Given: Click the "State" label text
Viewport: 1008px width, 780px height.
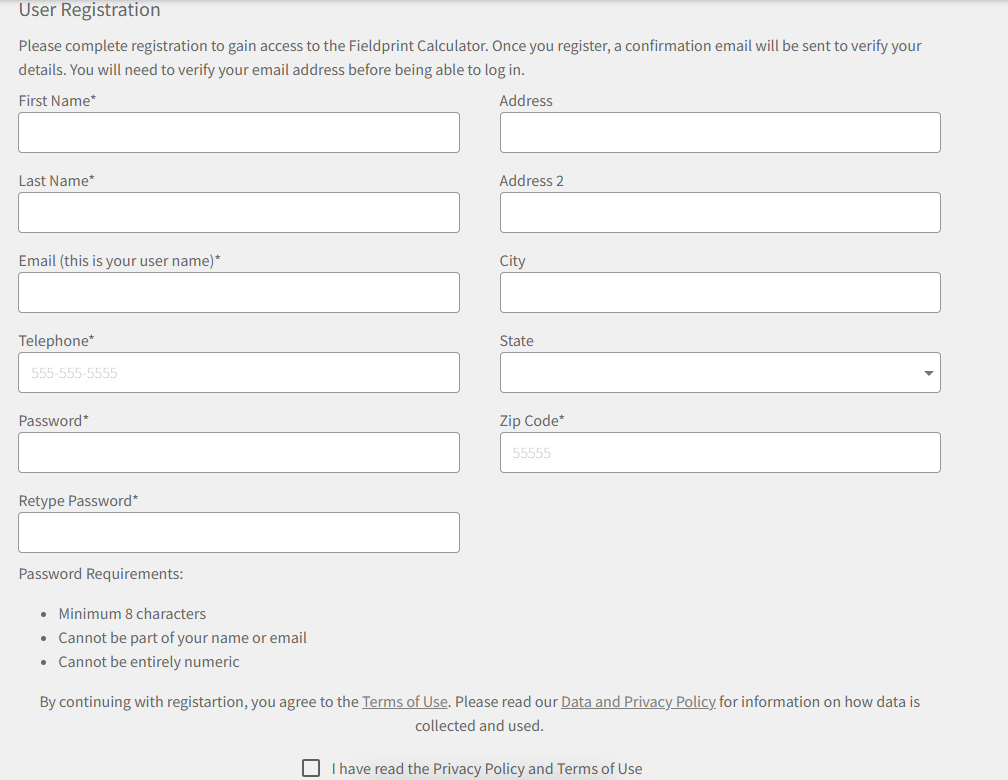Looking at the screenshot, I should (x=517, y=341).
